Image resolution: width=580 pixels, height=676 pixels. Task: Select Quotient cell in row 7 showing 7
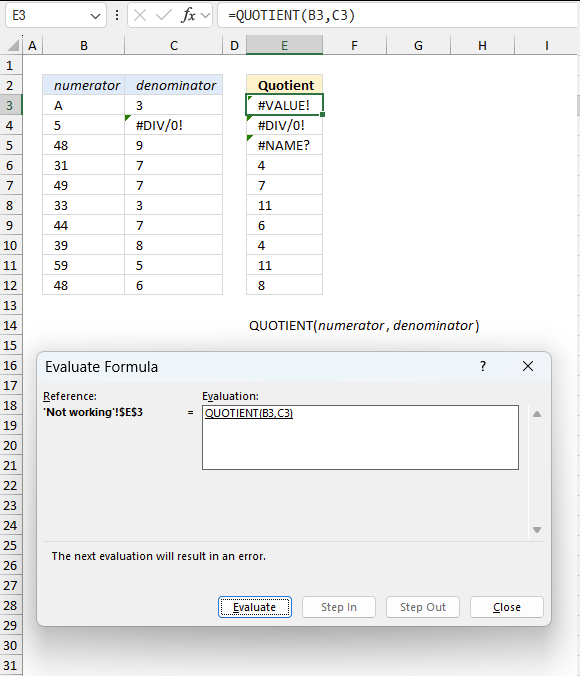tap(285, 185)
